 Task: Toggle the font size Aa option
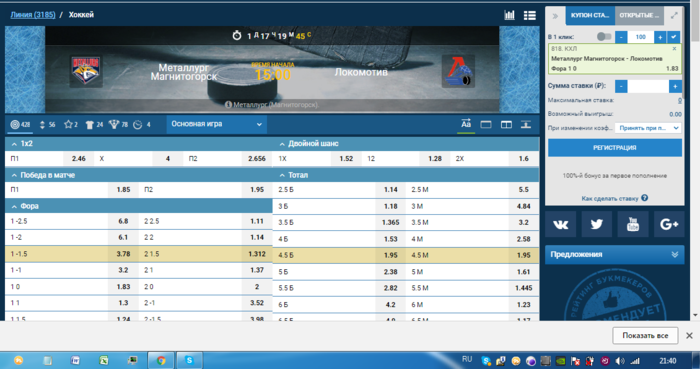coord(466,124)
